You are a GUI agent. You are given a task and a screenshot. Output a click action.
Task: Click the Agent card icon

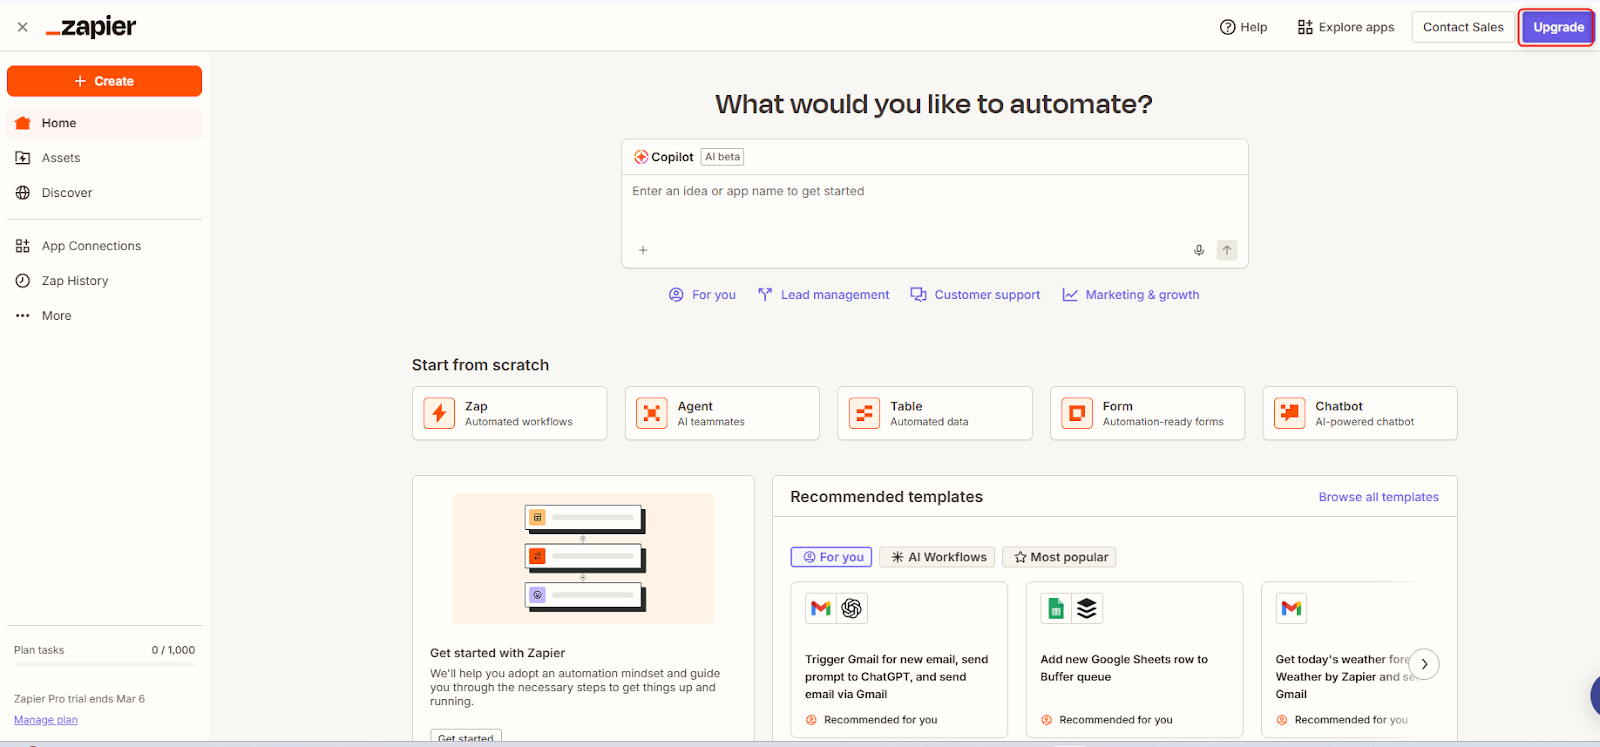(x=652, y=413)
